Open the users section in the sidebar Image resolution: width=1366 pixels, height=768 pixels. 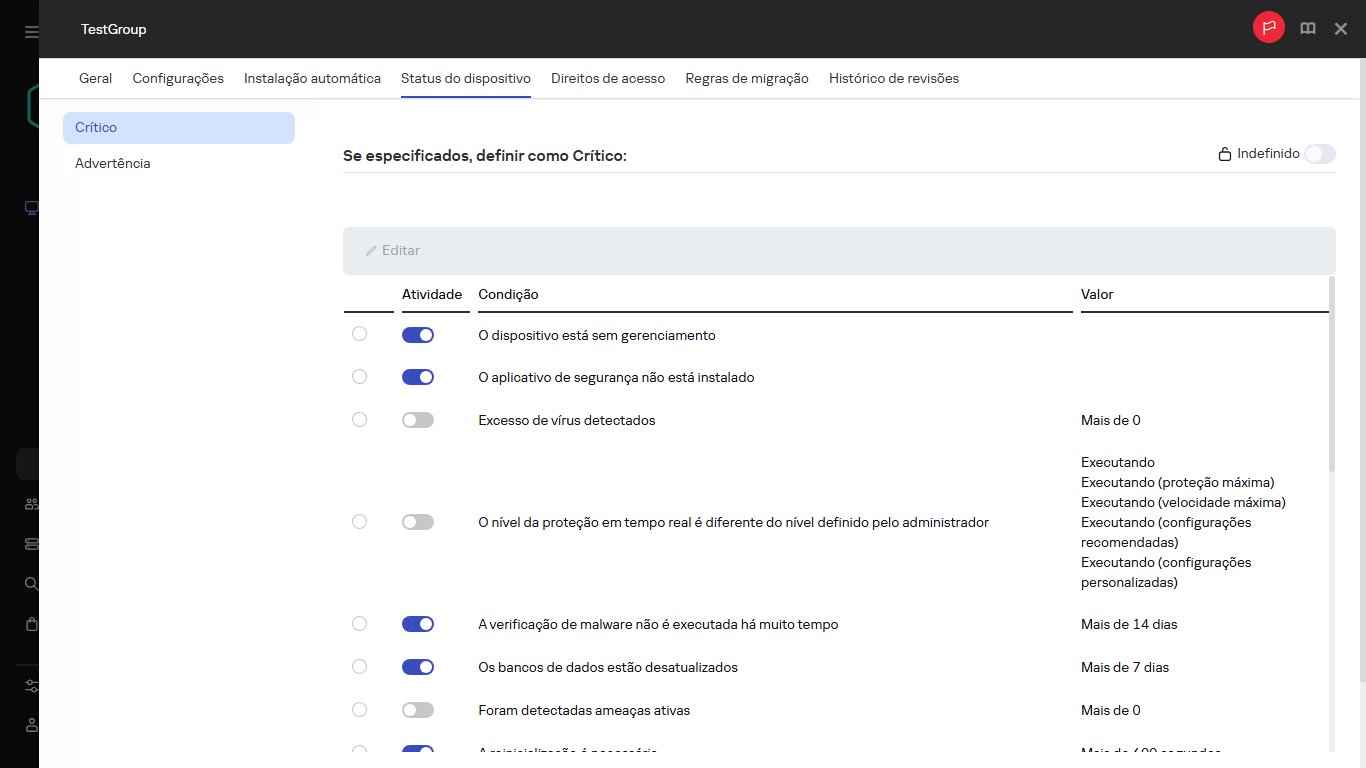click(30, 503)
